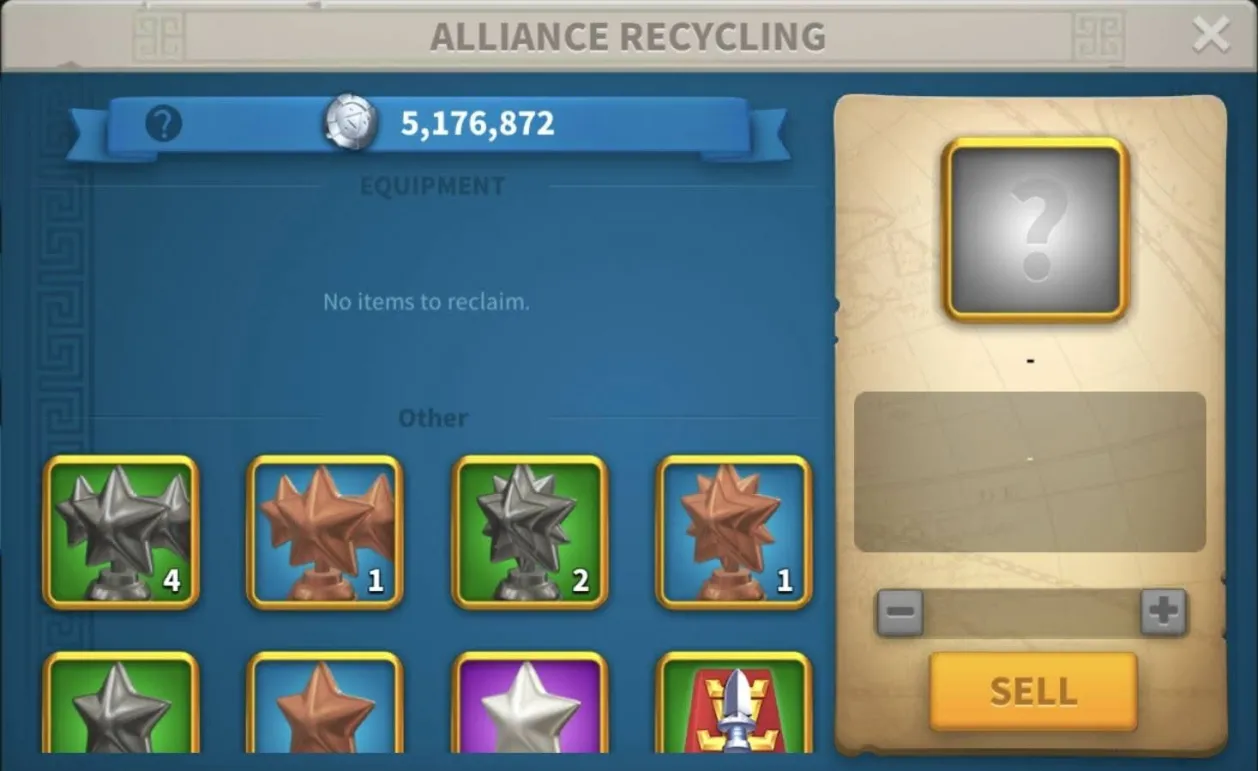Select the bronze triple-star trophy with count 1
The height and width of the screenshot is (771, 1258).
coord(325,532)
